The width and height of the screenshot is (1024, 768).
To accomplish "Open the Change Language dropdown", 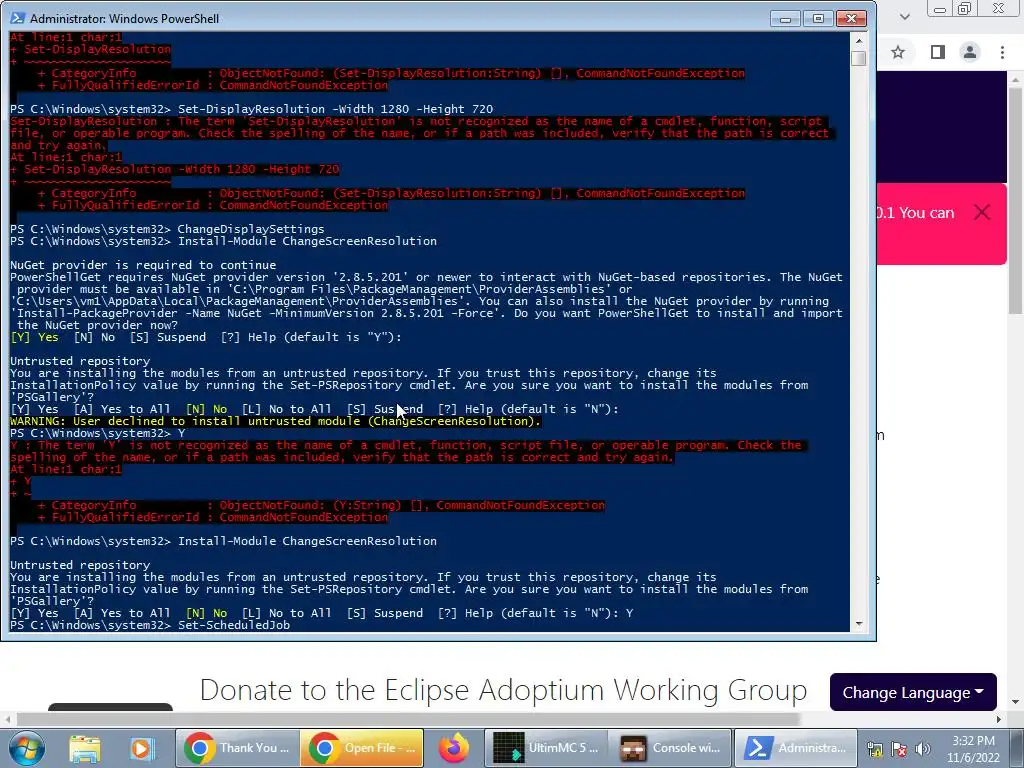I will point(913,692).
